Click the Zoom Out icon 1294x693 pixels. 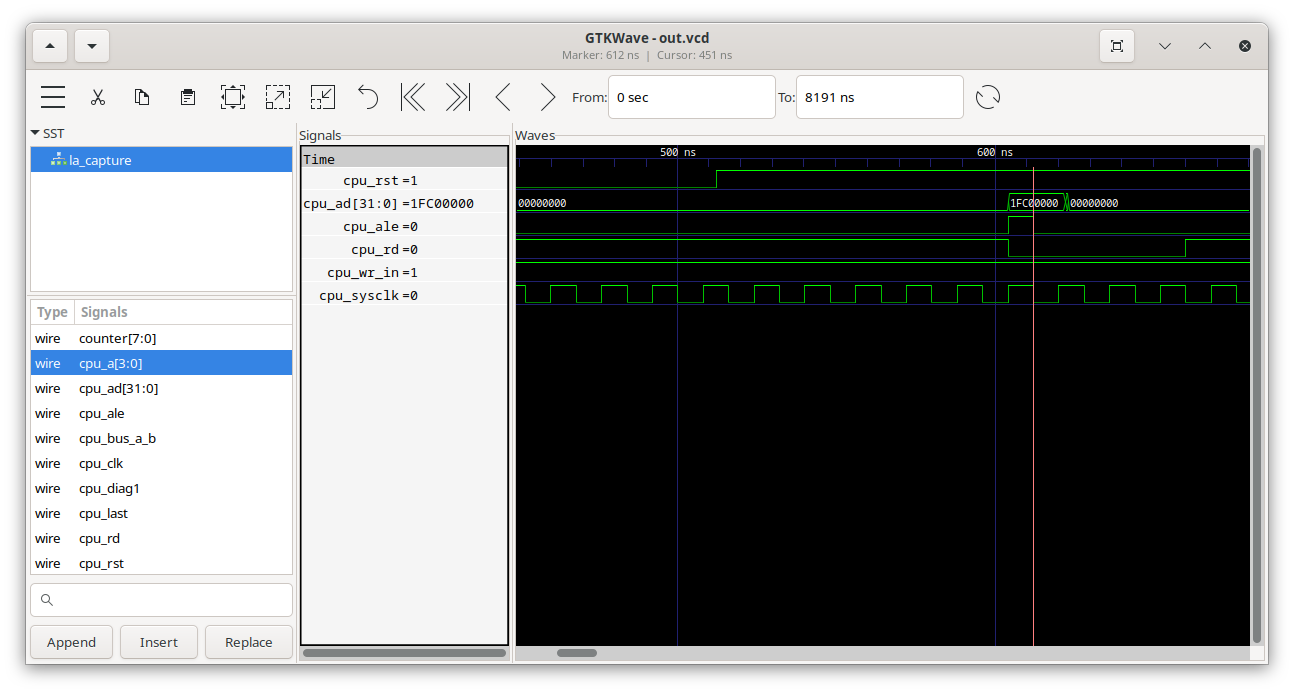pos(322,97)
